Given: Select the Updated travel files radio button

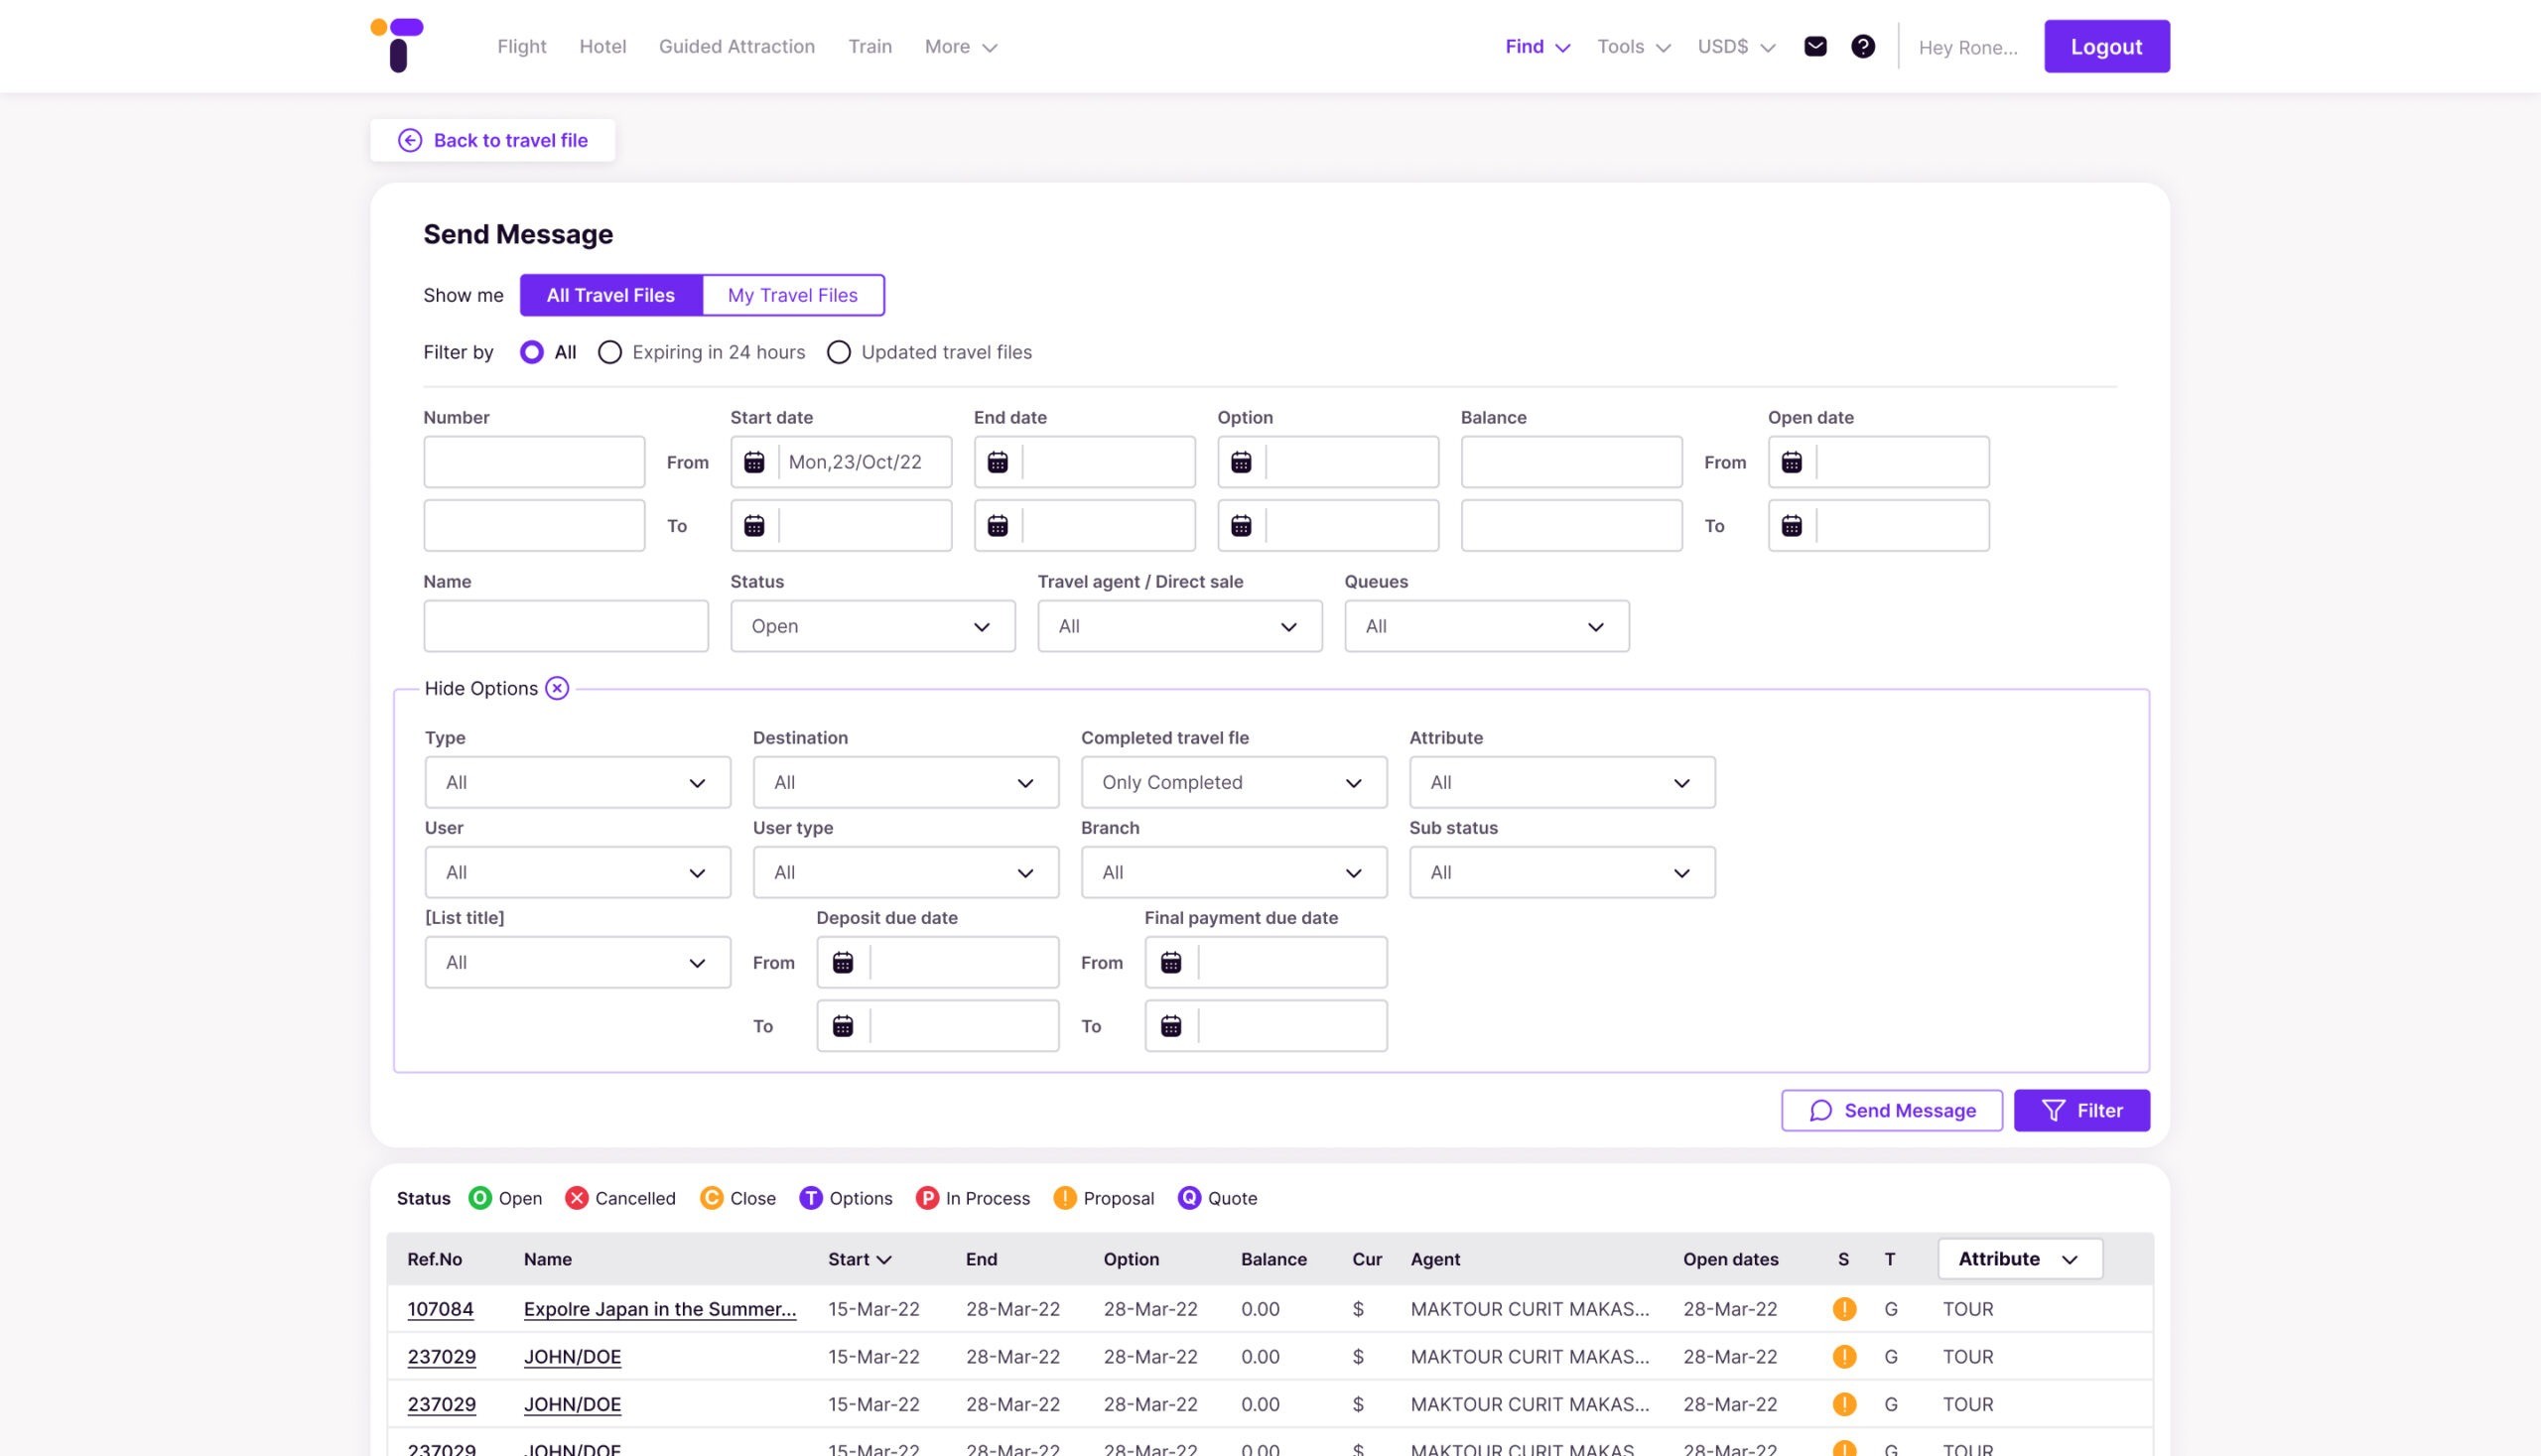Looking at the screenshot, I should [x=838, y=351].
